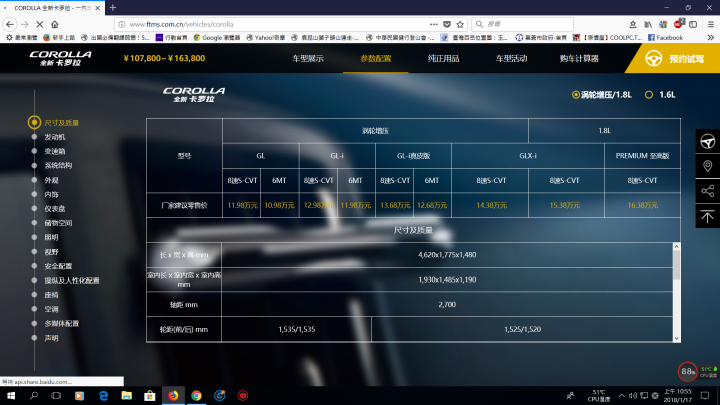Screen dimensions: 720x405
Task: Jump to 多媒体配置 section in sidebar
Action: pyautogui.click(x=62, y=323)
